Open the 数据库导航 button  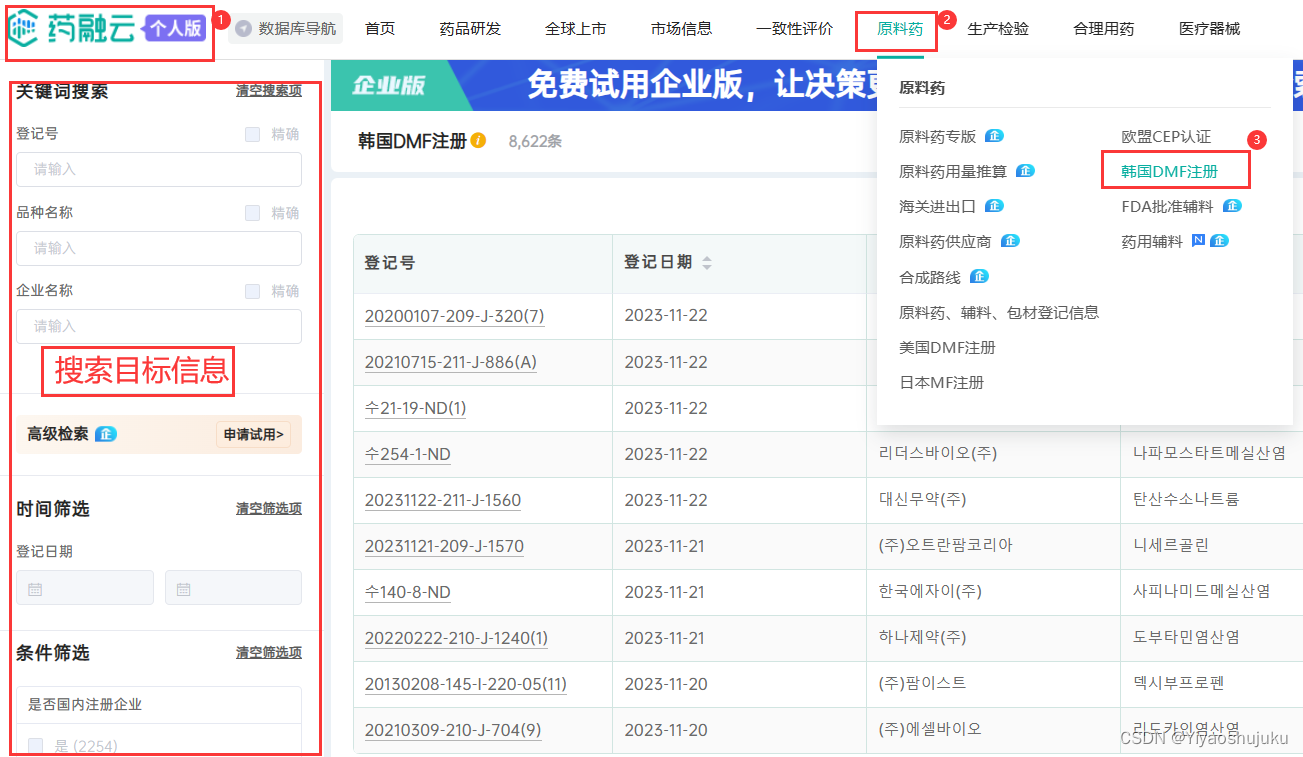[286, 29]
